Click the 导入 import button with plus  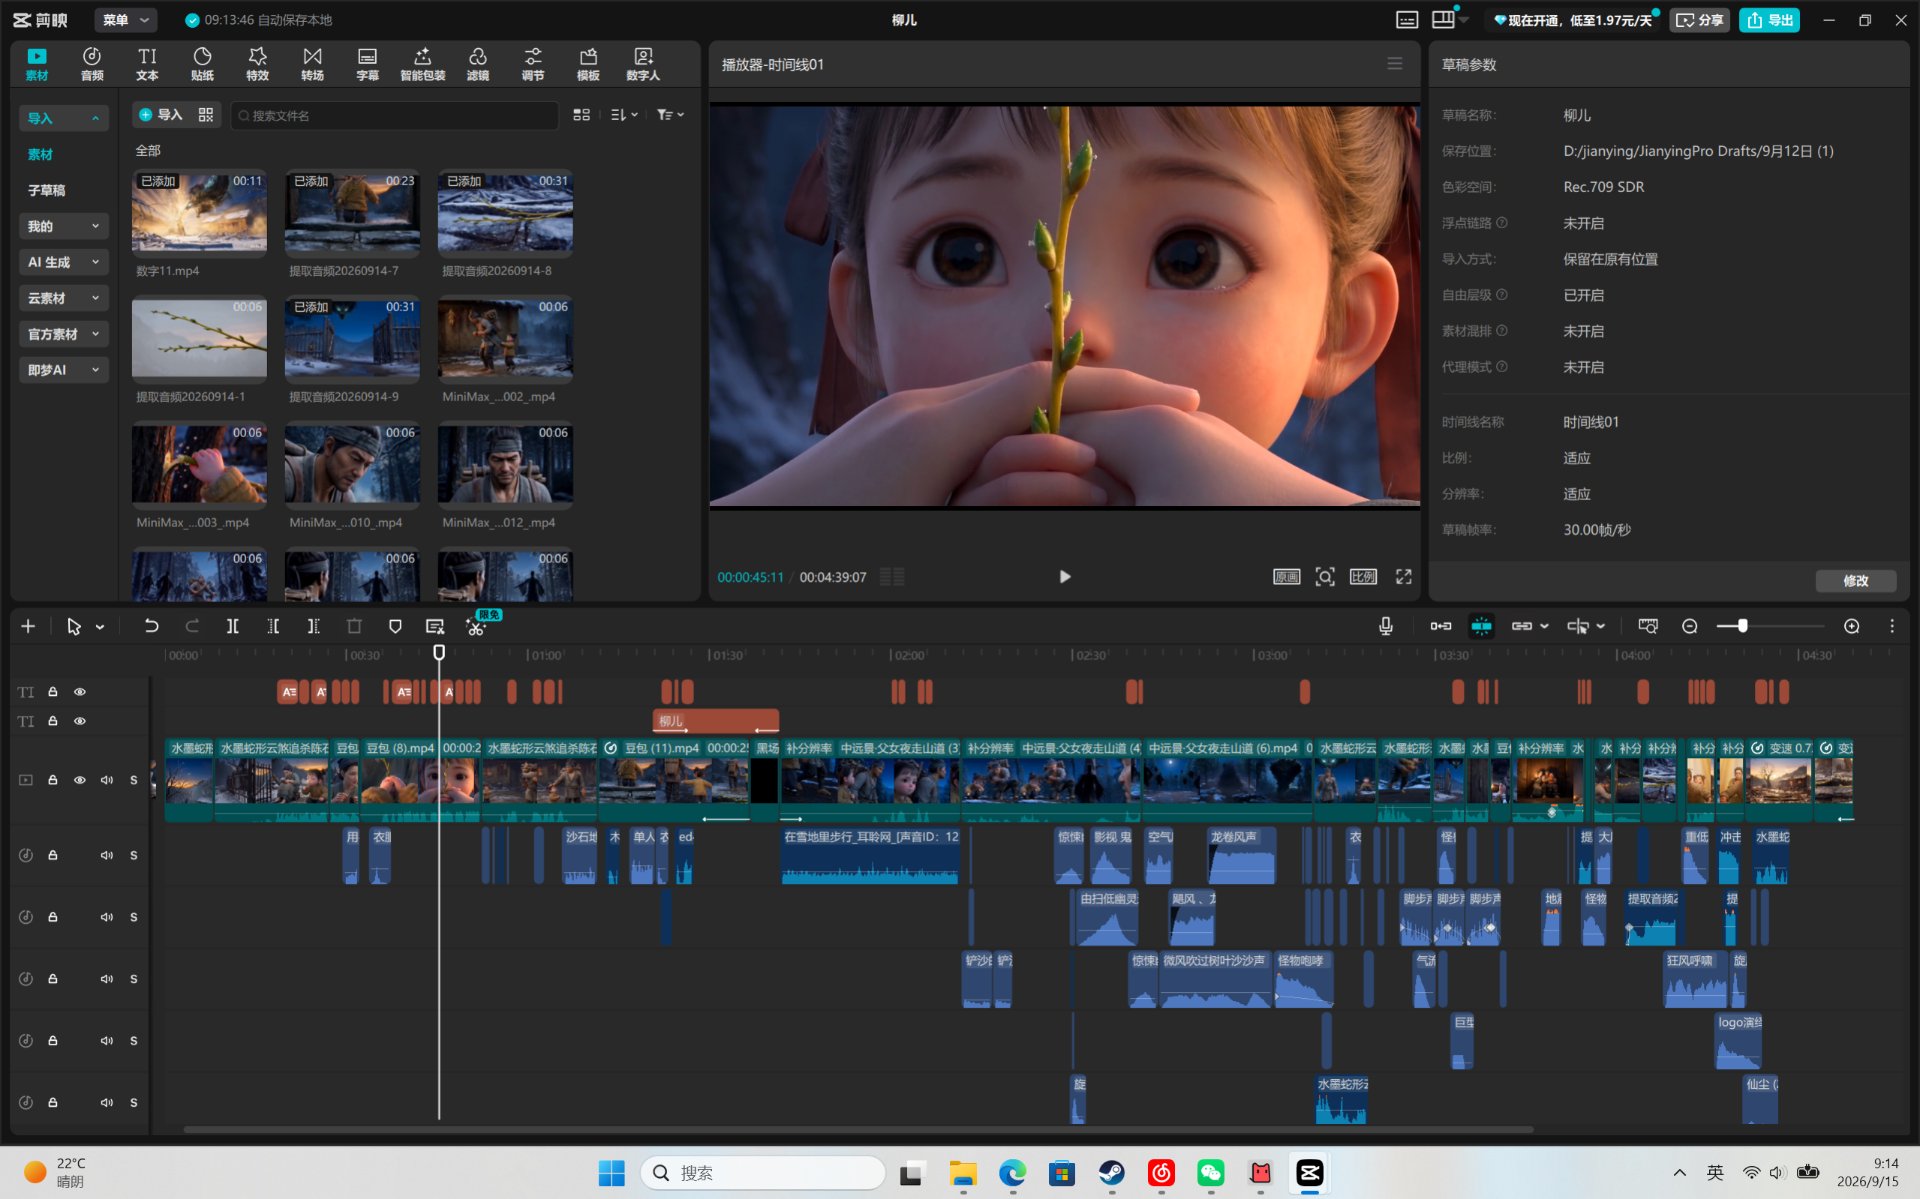[161, 115]
